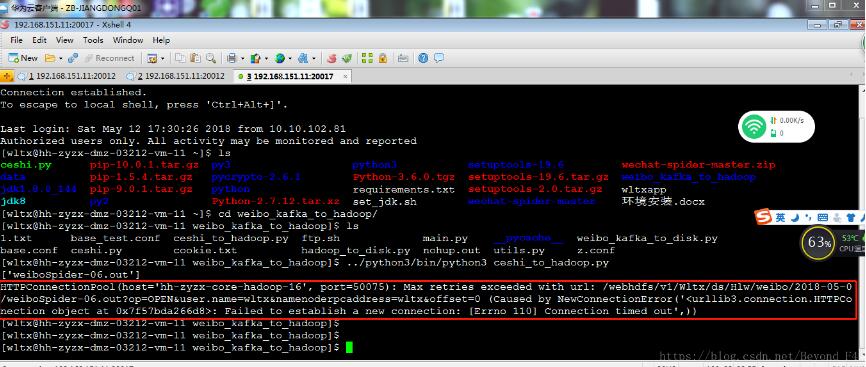866x367 pixels.
Task: Click the globe Encoding icon
Action: tap(279, 58)
